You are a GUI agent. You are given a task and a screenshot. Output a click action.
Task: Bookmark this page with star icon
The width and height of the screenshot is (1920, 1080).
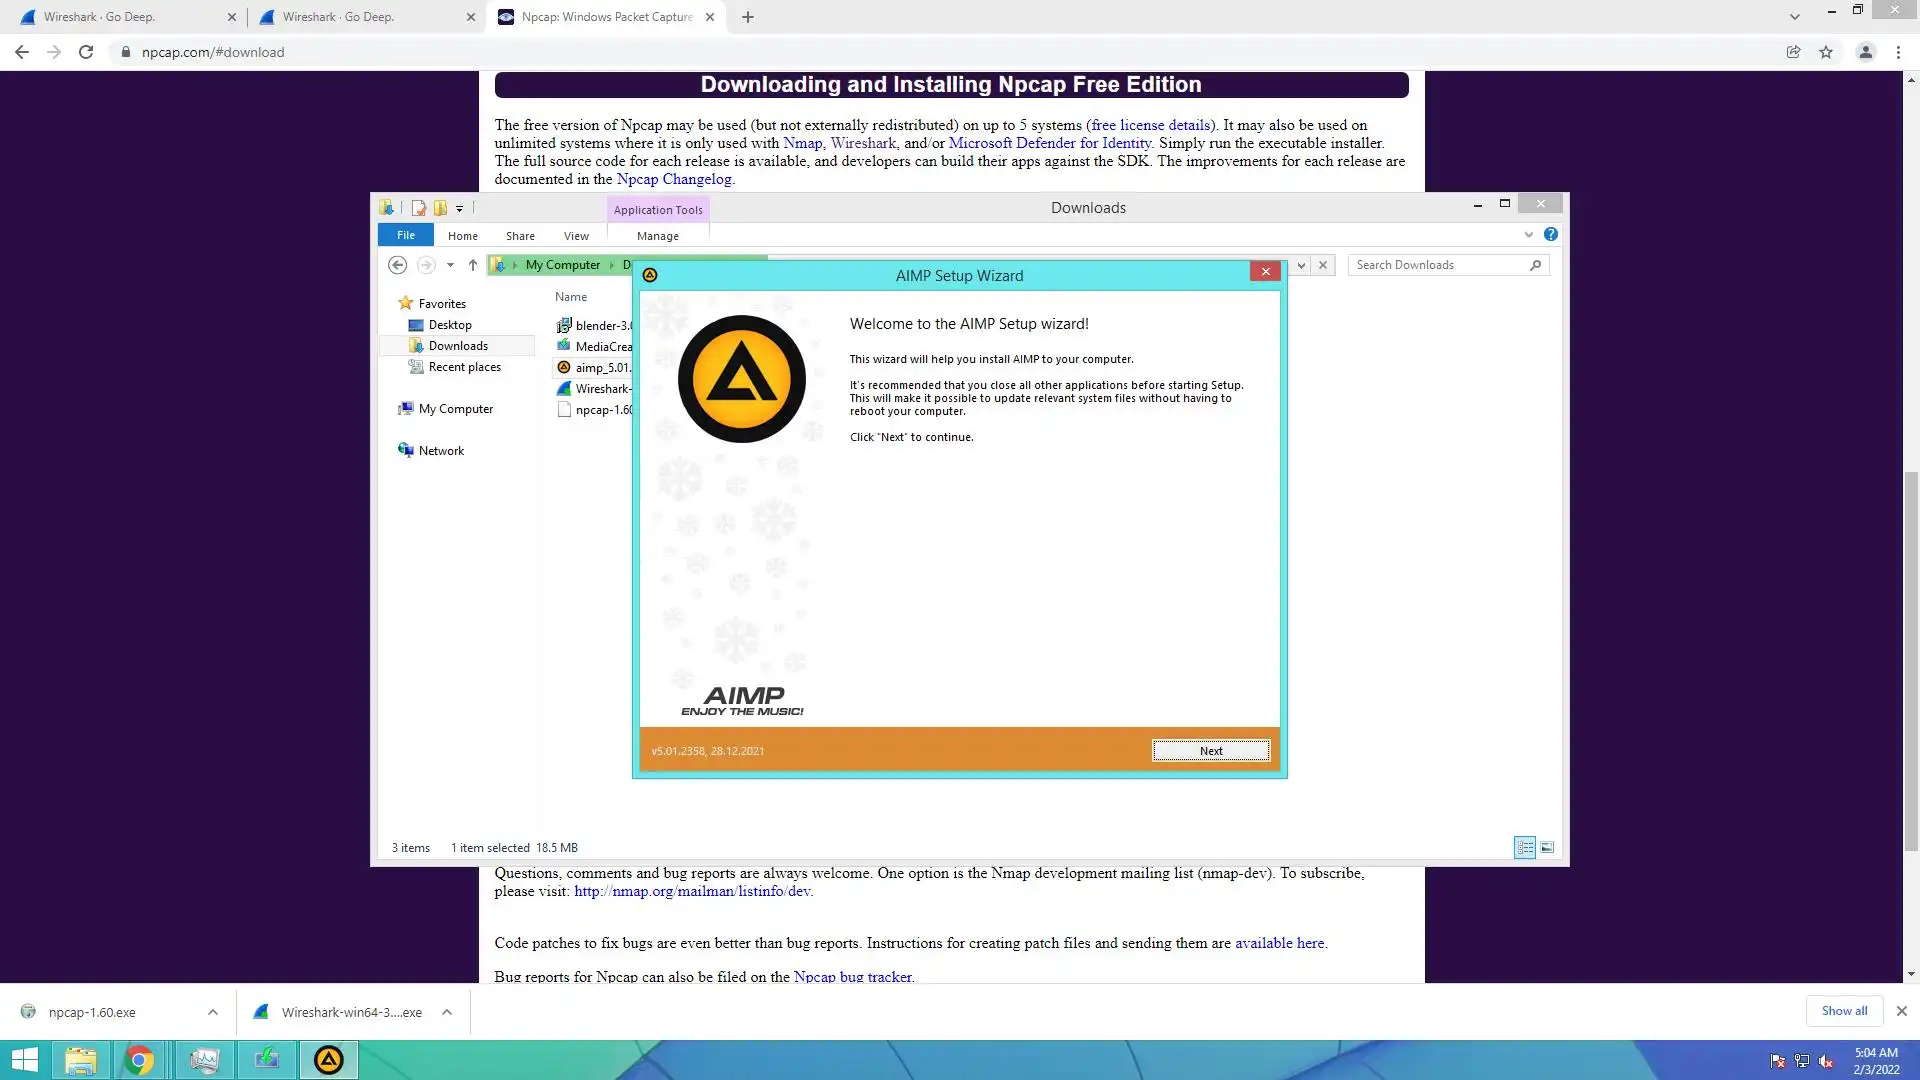coord(1826,52)
